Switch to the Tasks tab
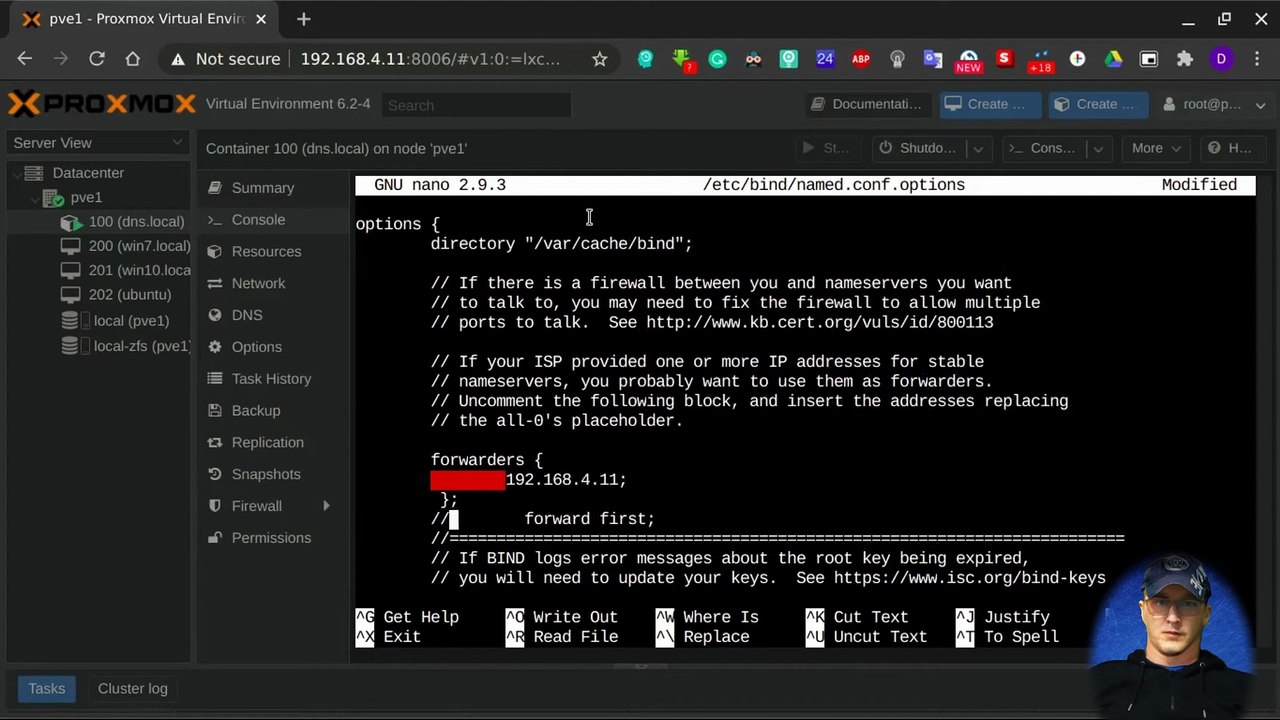Viewport: 1280px width, 720px height. [x=46, y=689]
